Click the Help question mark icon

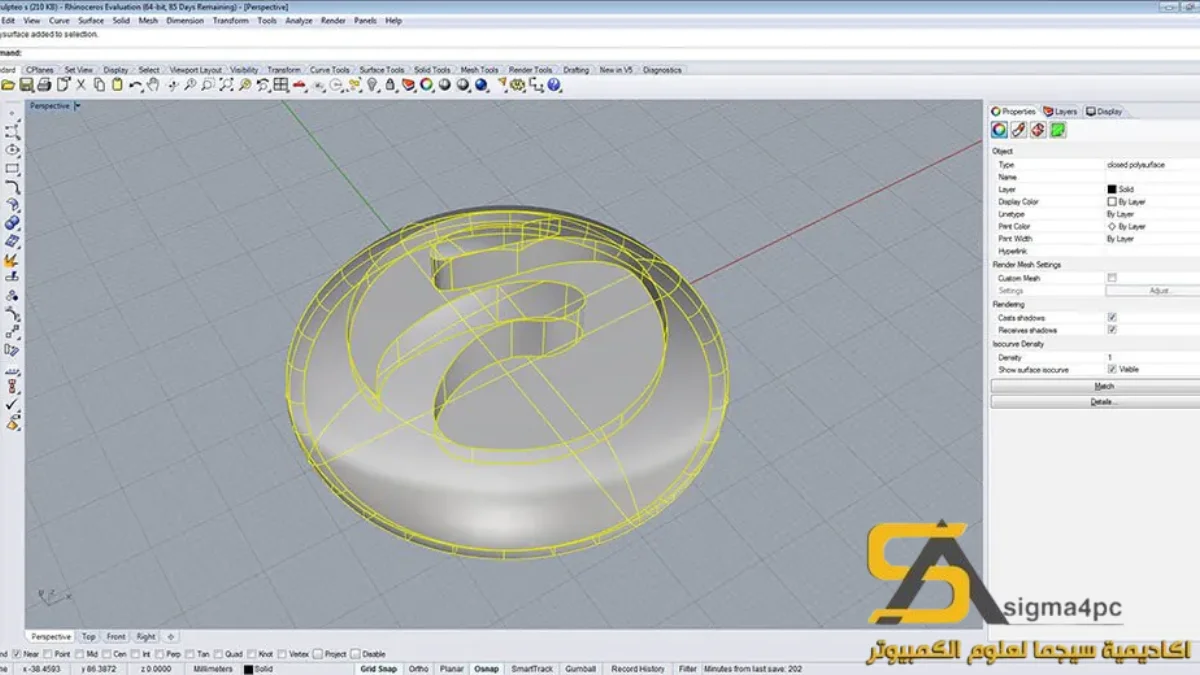553,85
